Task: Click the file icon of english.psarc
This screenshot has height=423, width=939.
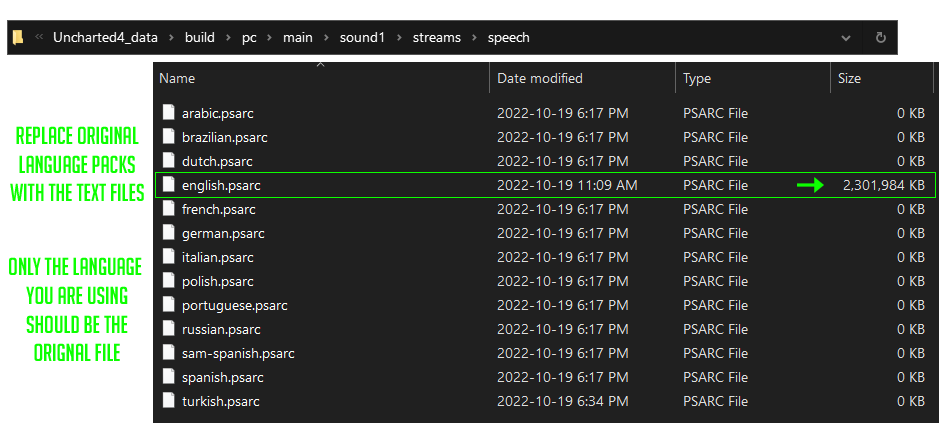Action: pyautogui.click(x=169, y=185)
